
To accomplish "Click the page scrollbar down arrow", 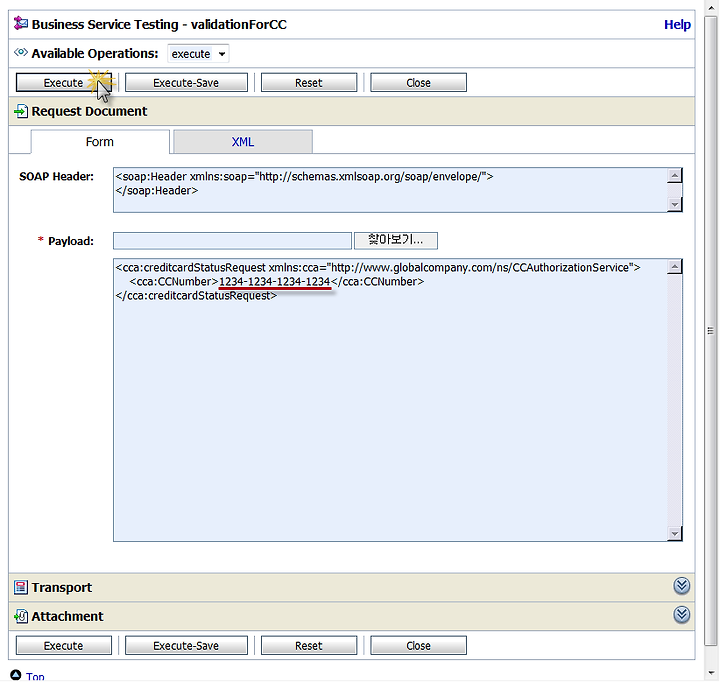I will click(x=711, y=673).
